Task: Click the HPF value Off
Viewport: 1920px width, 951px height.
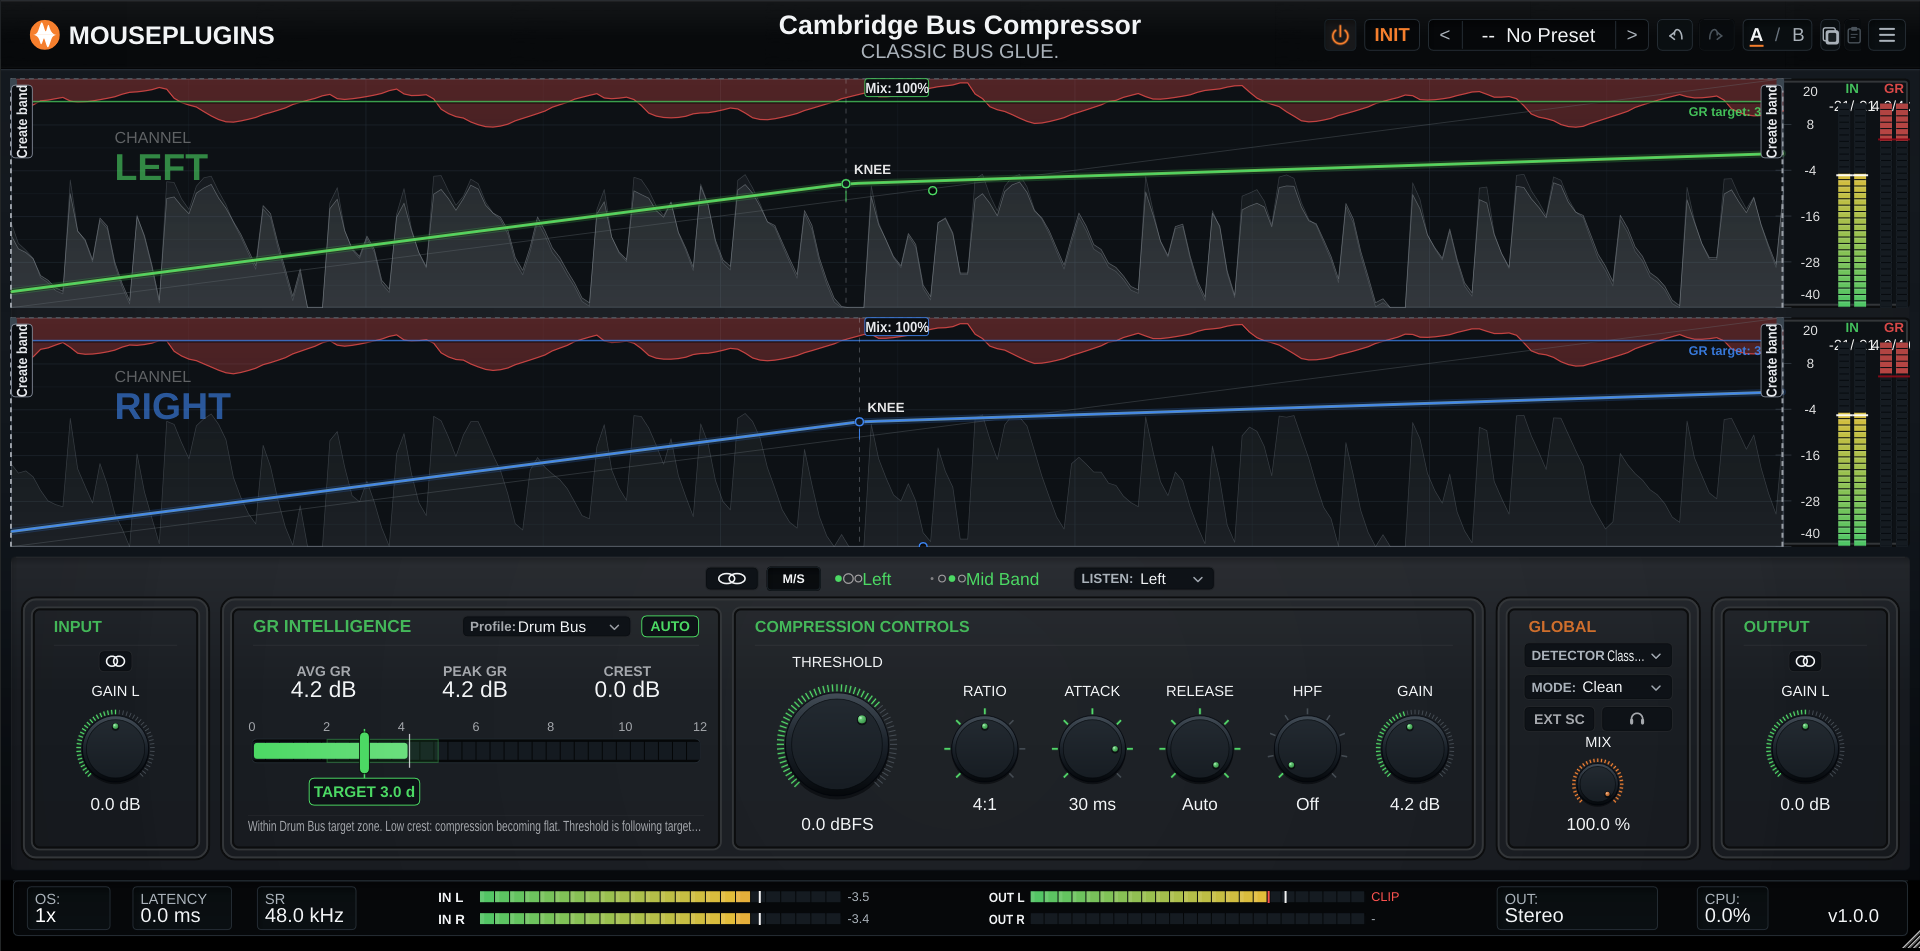Action: (x=1307, y=804)
